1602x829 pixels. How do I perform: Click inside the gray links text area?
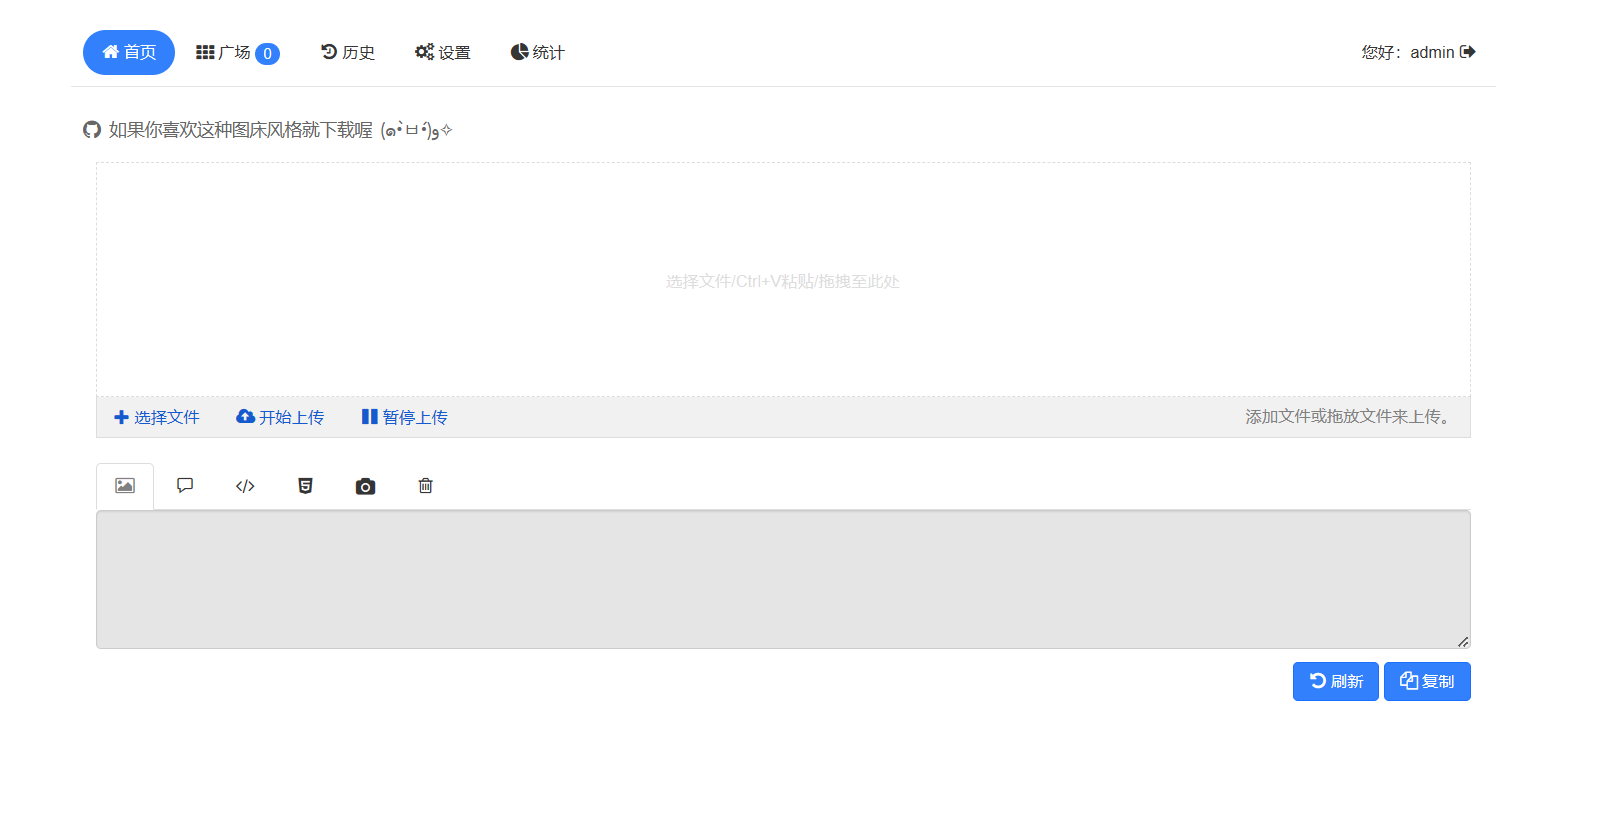pos(783,580)
